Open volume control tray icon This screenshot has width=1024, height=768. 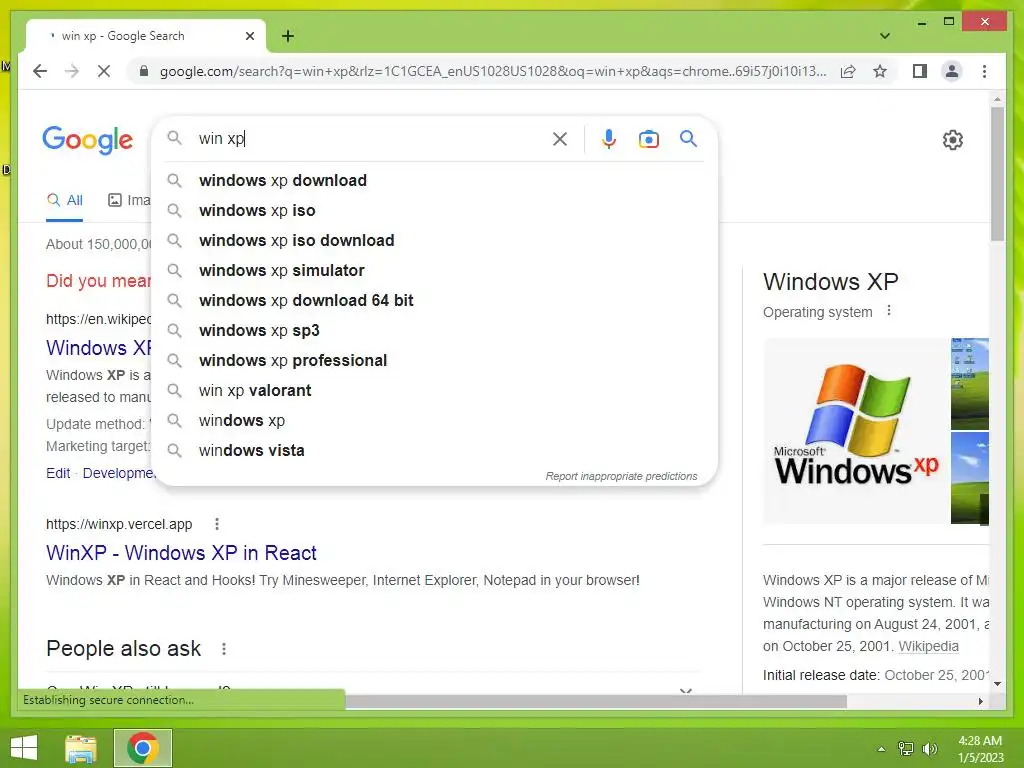(x=929, y=749)
